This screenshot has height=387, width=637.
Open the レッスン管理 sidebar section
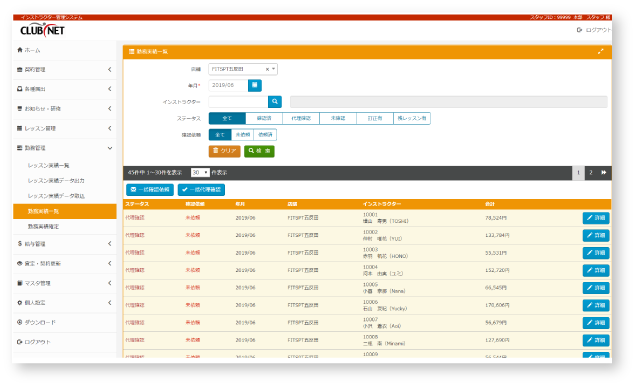[65, 128]
